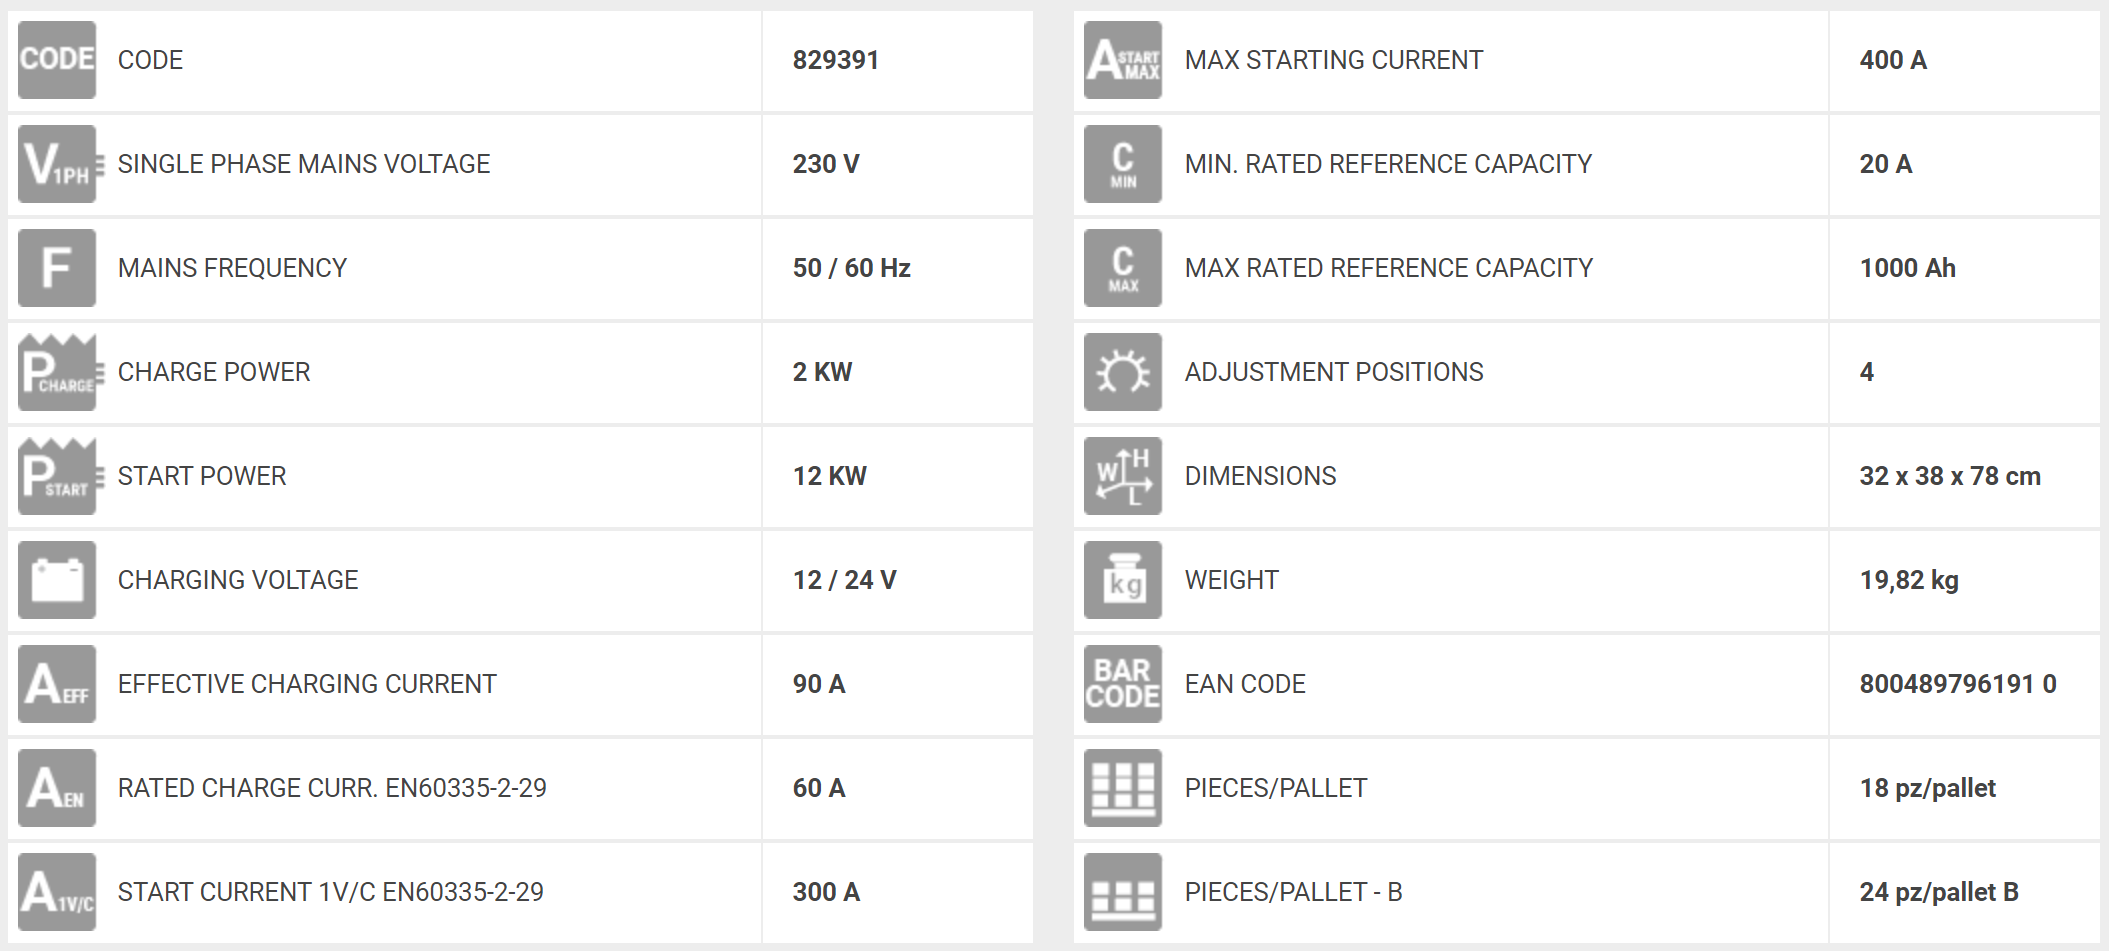The image size is (2109, 951).
Task: Select the product code value 829391
Action: (x=835, y=60)
